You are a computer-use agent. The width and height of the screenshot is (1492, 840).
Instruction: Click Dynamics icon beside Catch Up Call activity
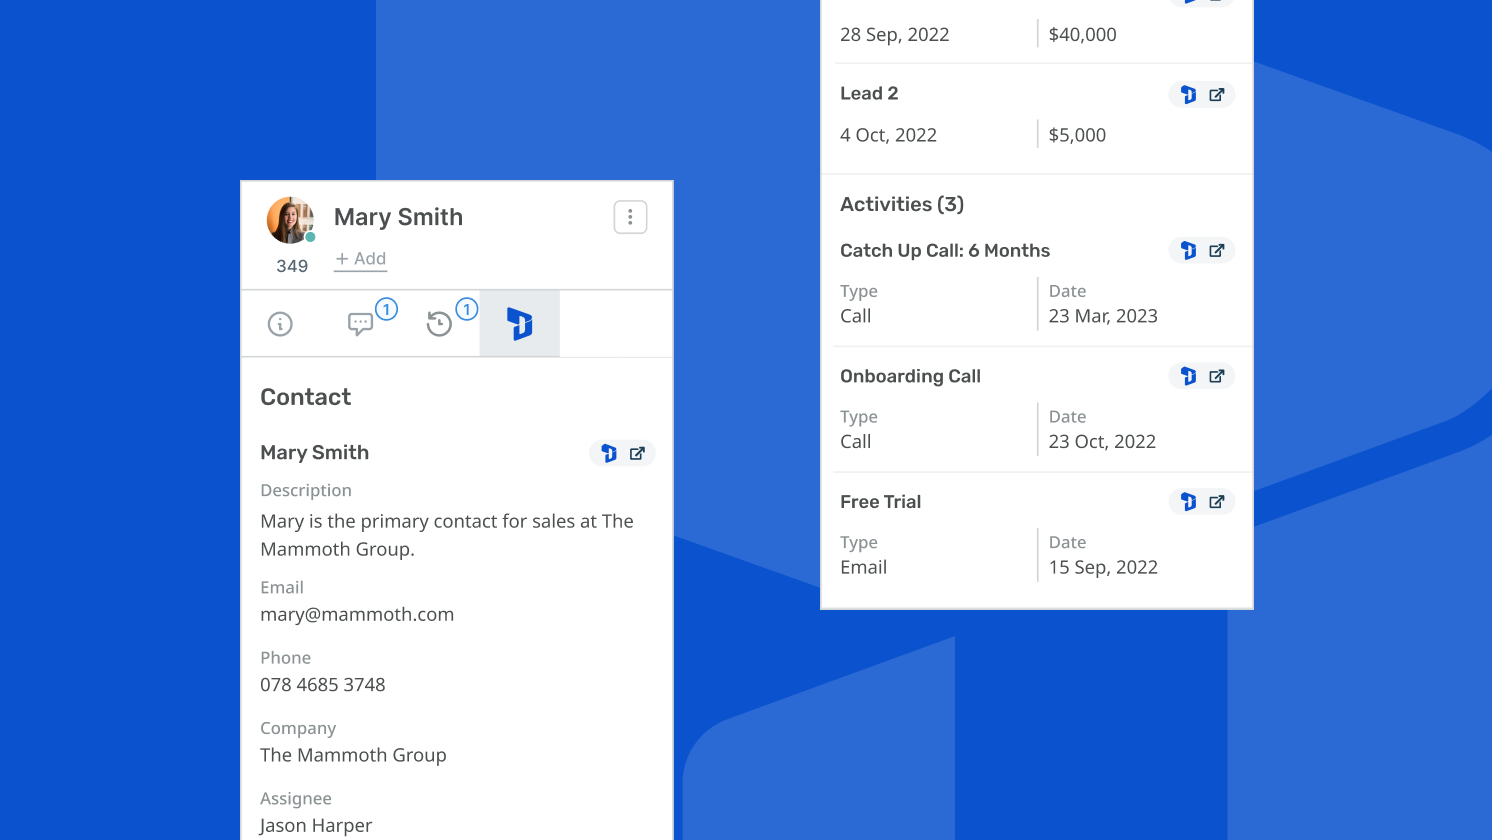(1187, 250)
